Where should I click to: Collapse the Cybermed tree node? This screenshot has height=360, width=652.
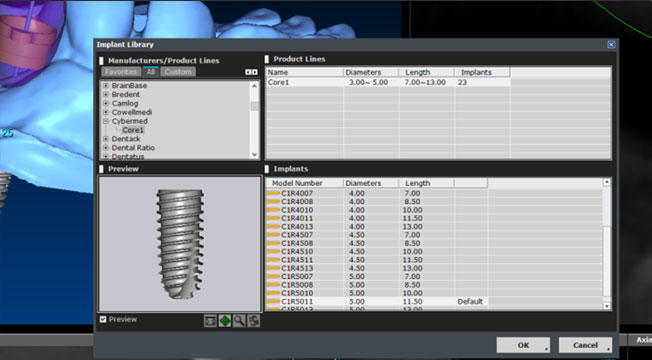(106, 121)
